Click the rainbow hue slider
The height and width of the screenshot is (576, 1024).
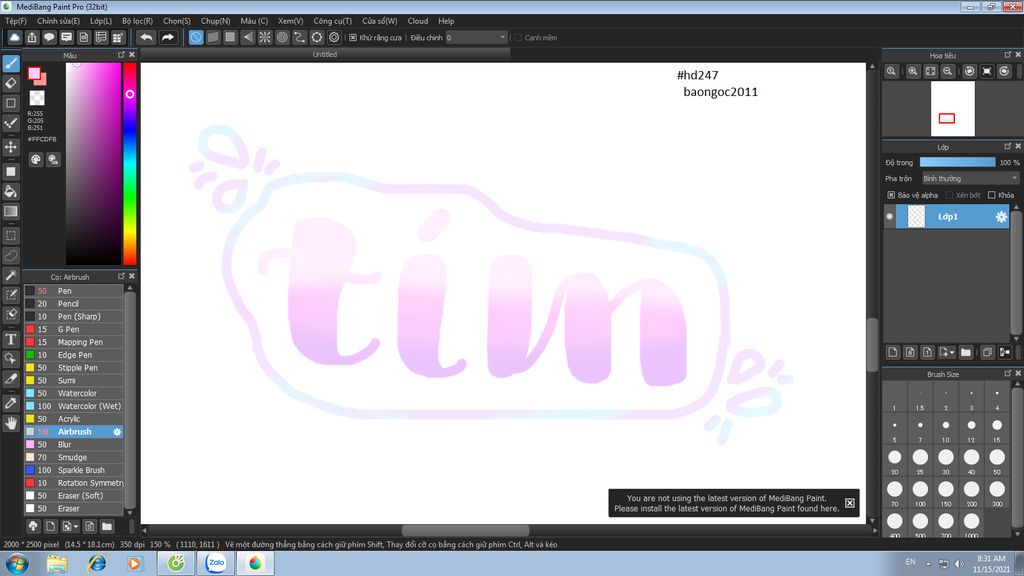pos(130,163)
